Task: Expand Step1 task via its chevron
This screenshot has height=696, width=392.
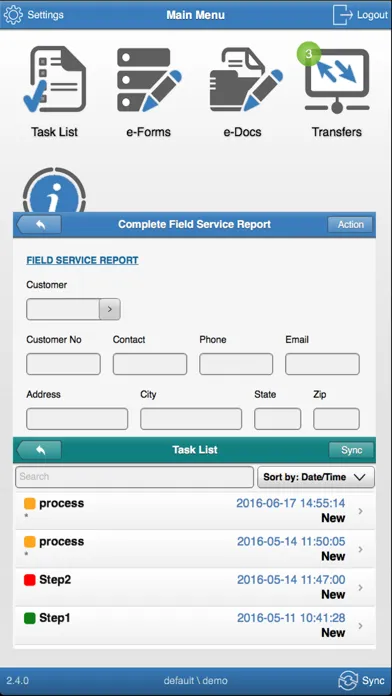Action: 360,625
